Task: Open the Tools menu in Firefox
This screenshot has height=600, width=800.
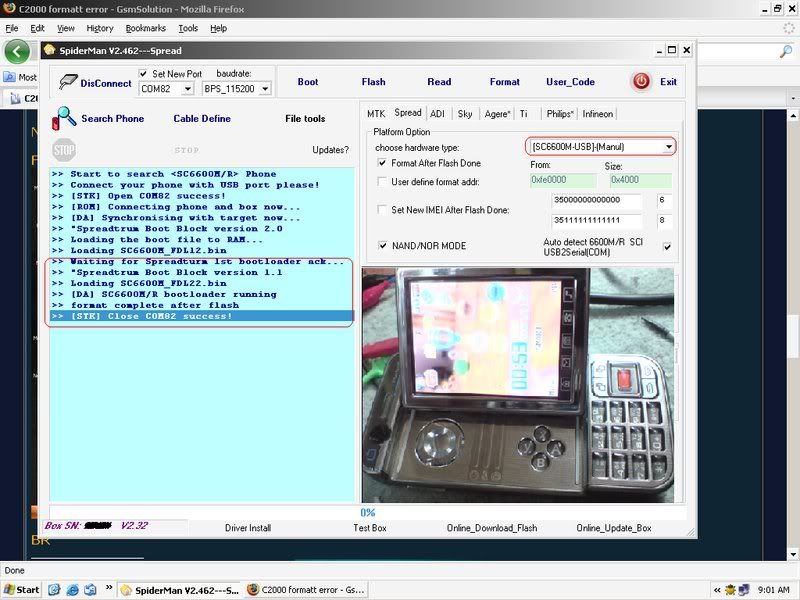Action: click(x=188, y=28)
